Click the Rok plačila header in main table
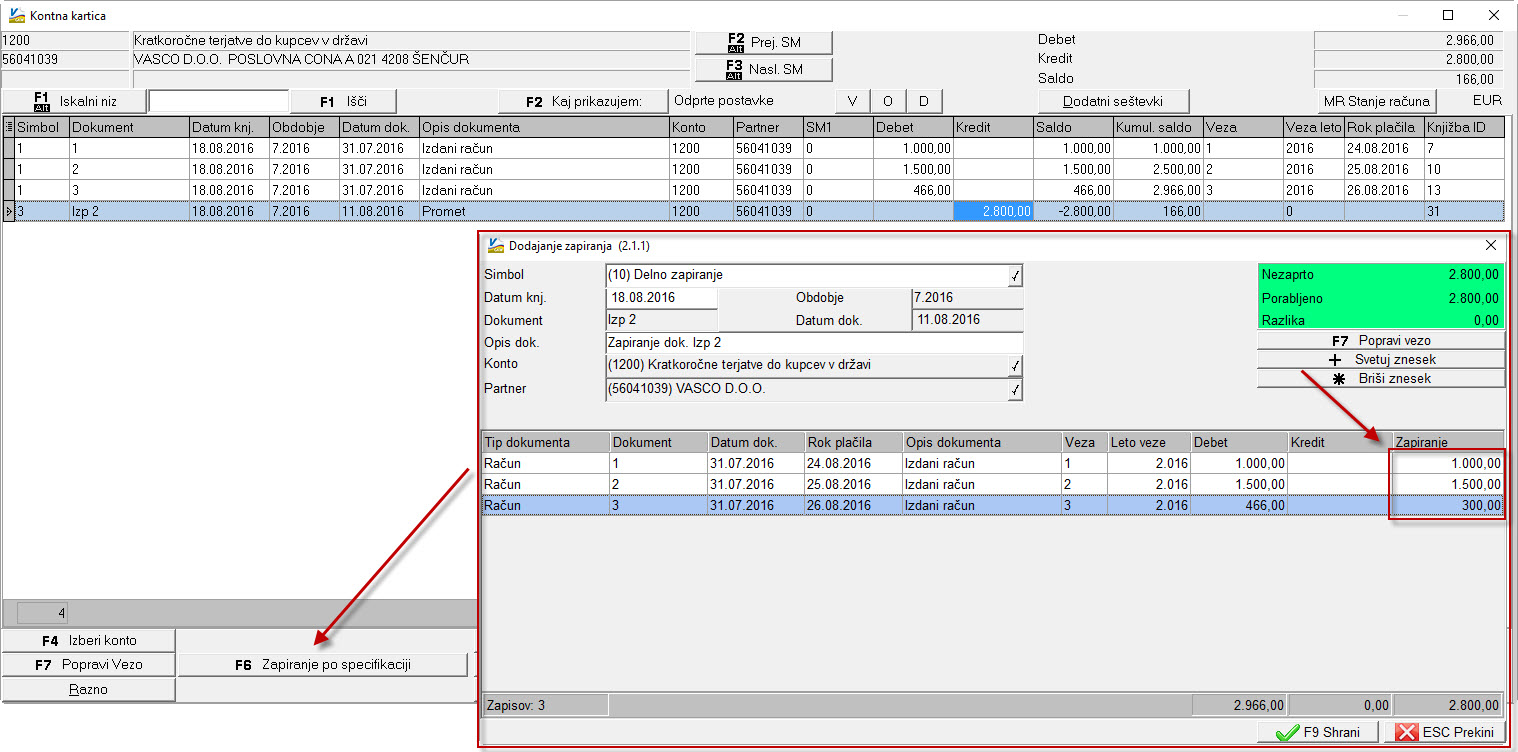 pyautogui.click(x=1384, y=127)
